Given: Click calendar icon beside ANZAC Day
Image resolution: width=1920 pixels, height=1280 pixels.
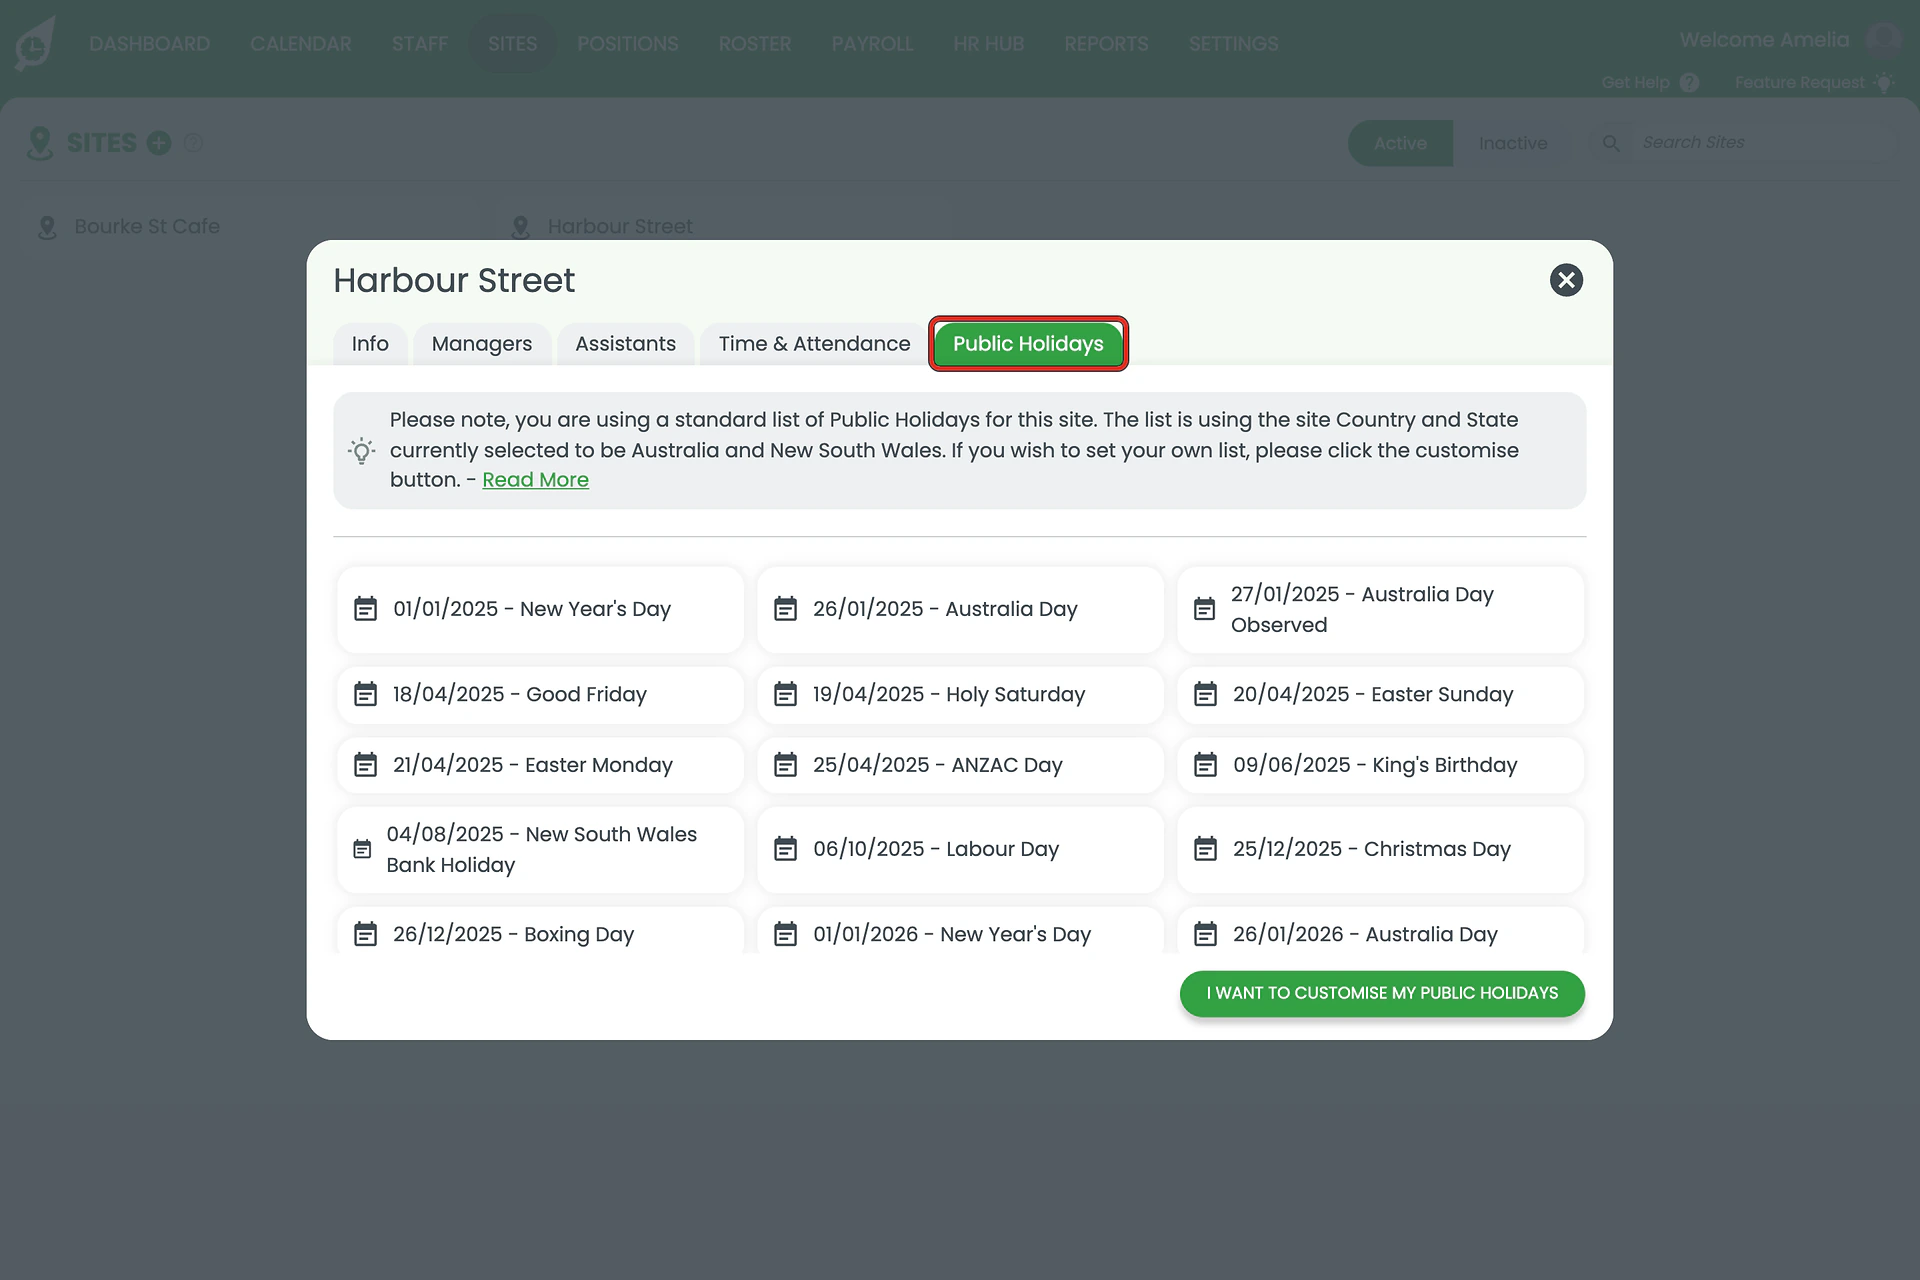Looking at the screenshot, I should [786, 765].
